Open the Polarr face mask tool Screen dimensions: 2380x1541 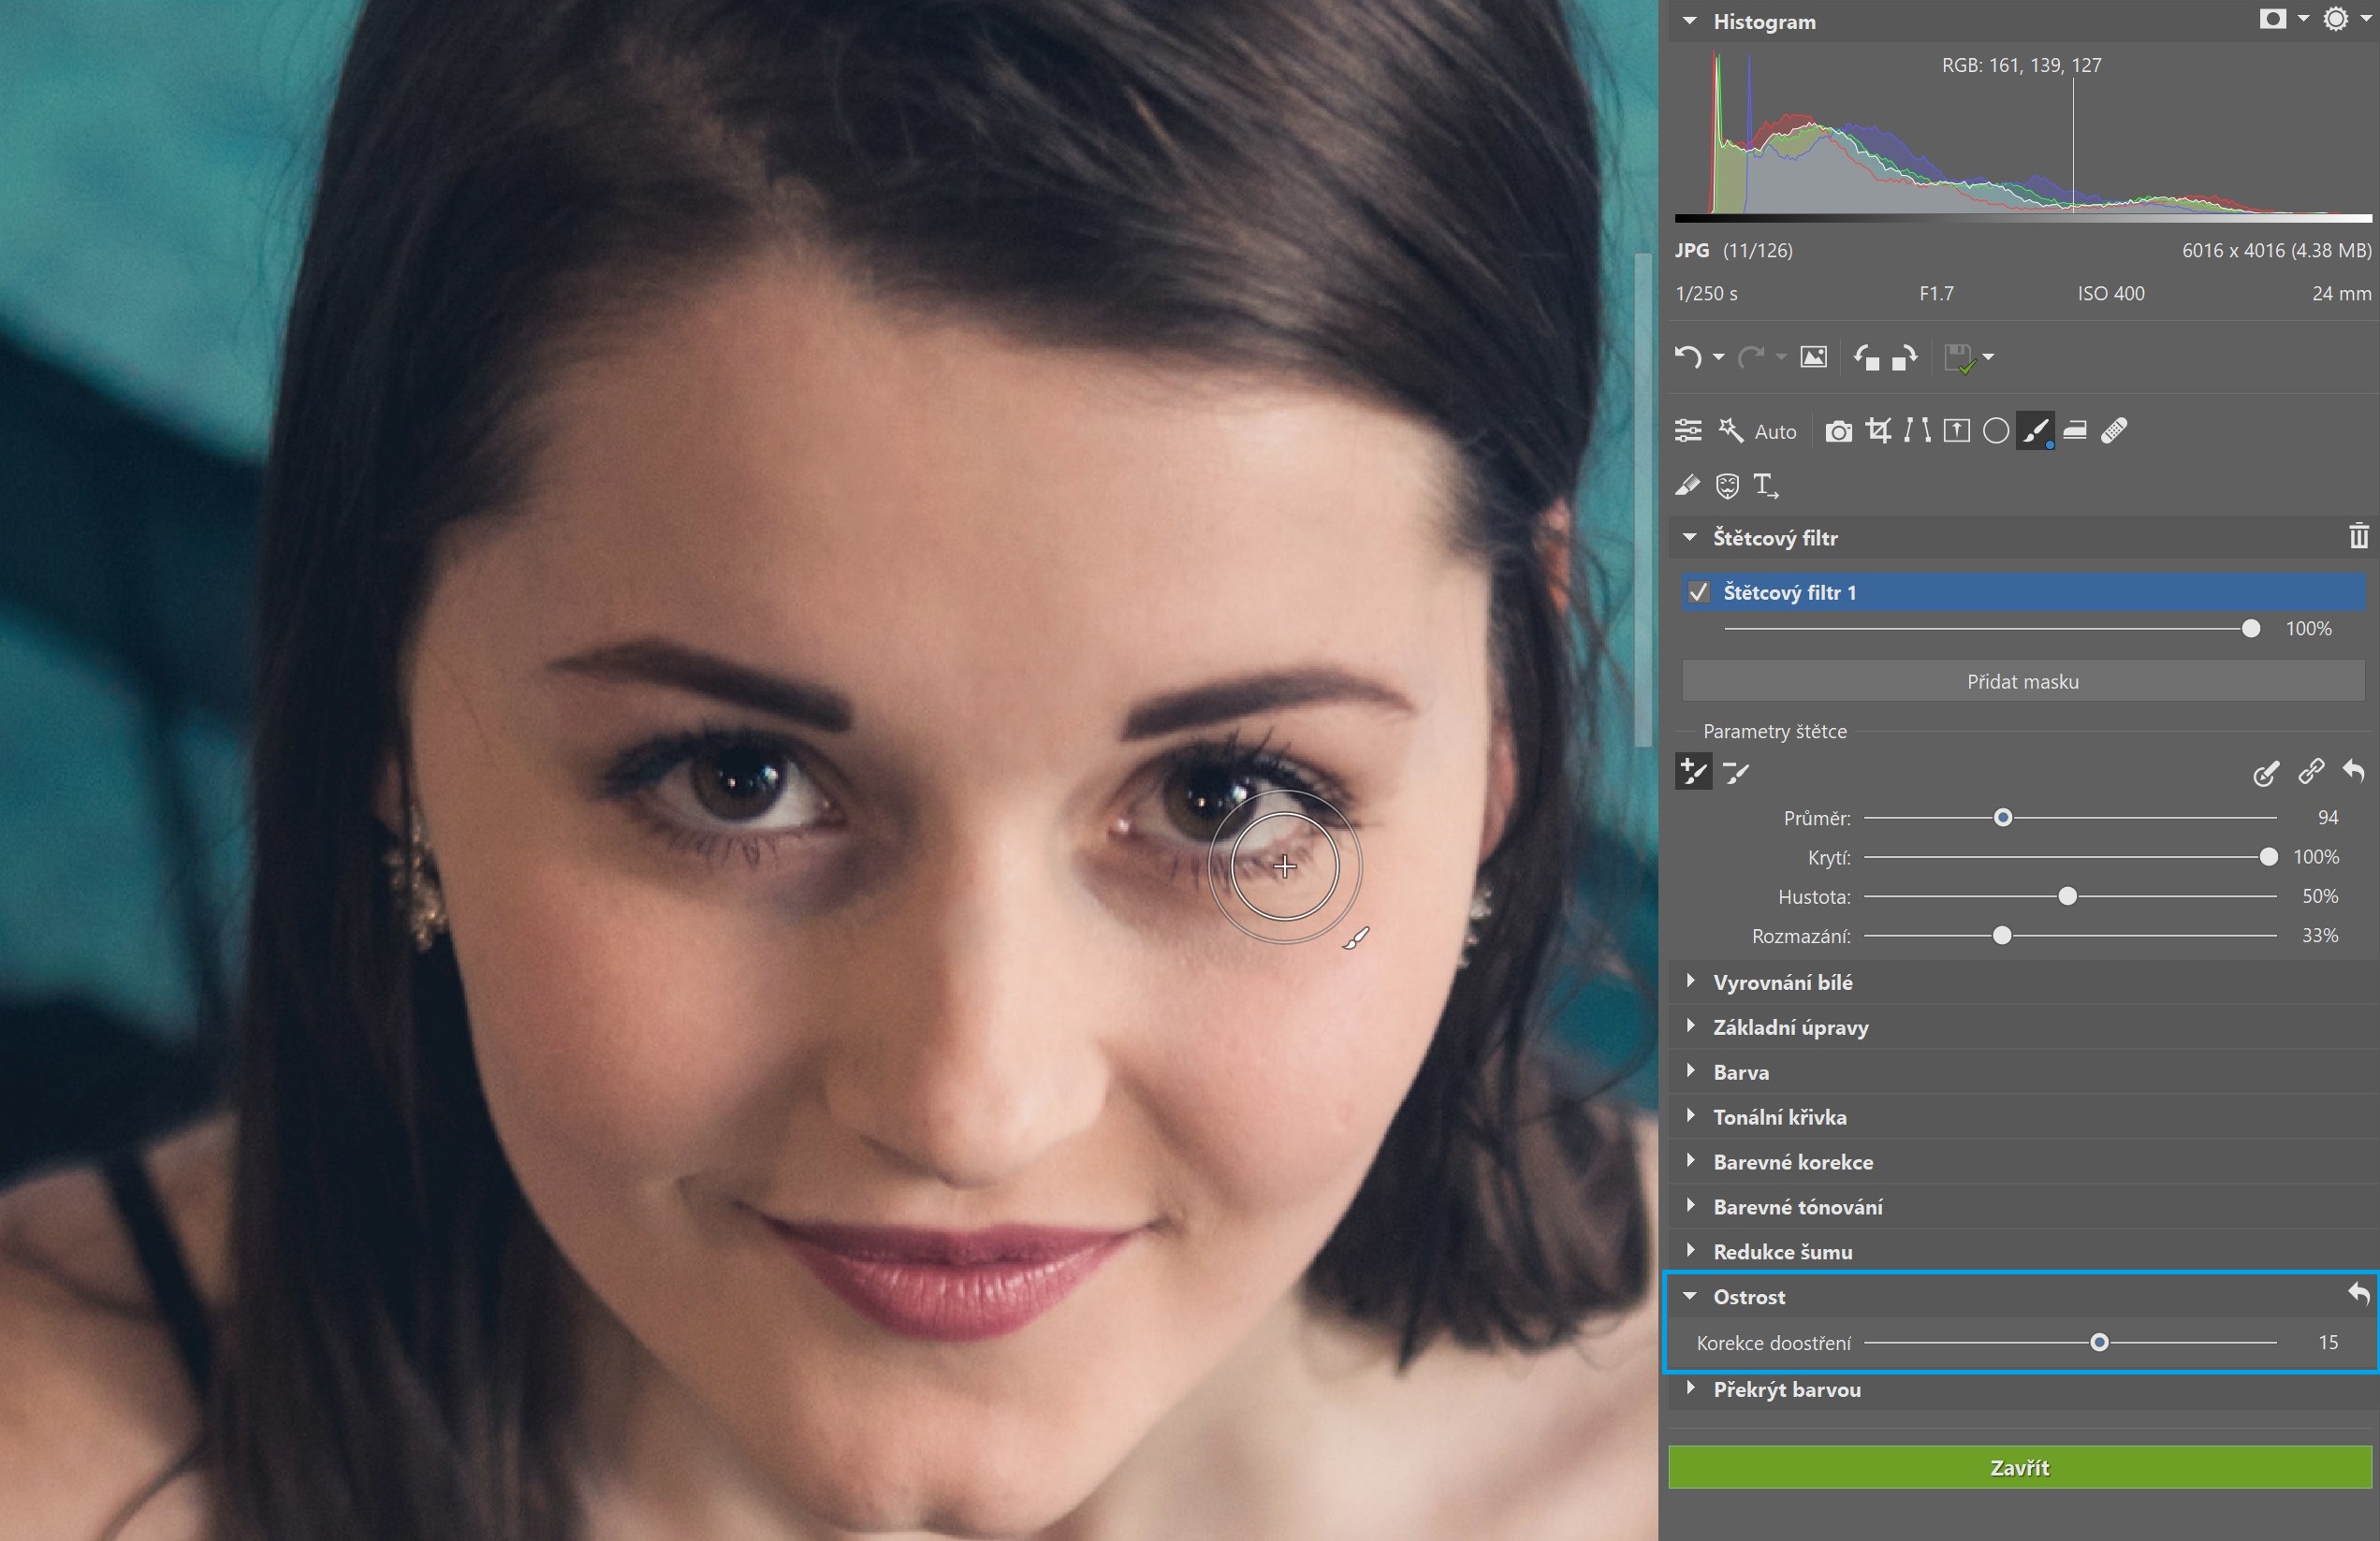[x=1727, y=486]
